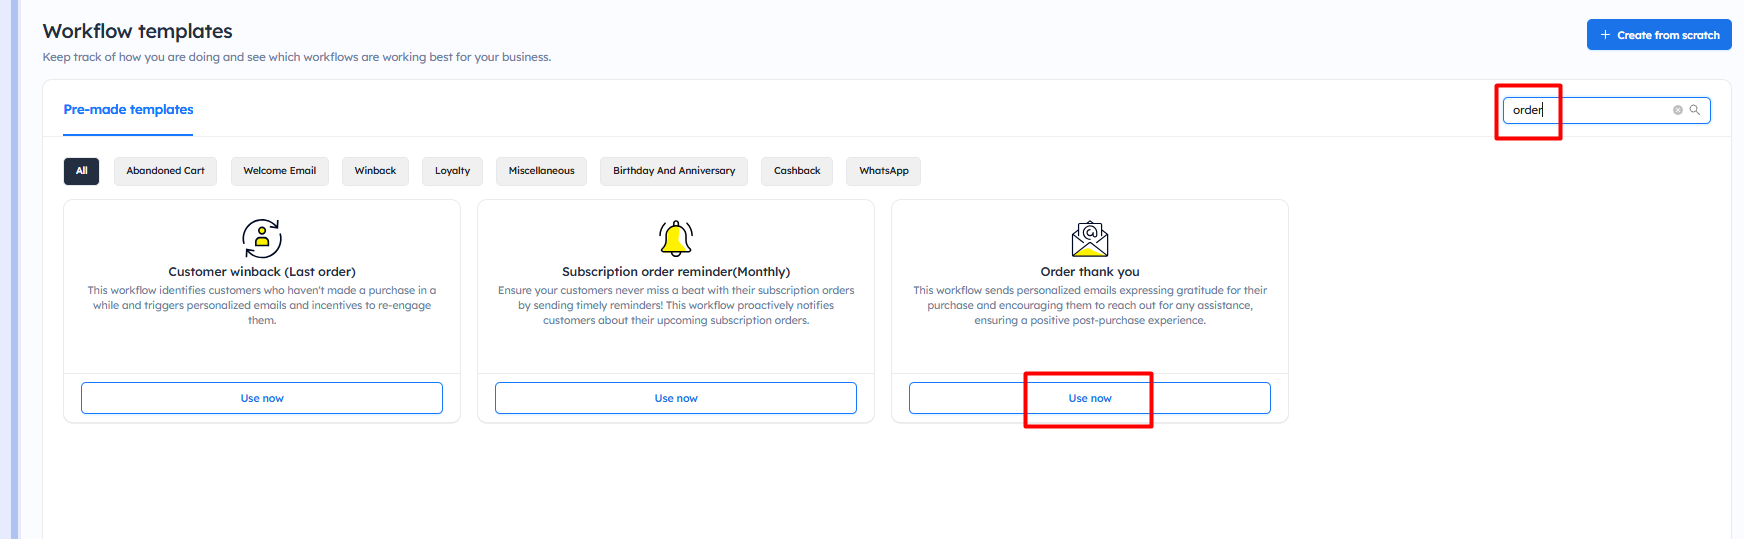Select the All category filter
1744x539 pixels.
81,171
